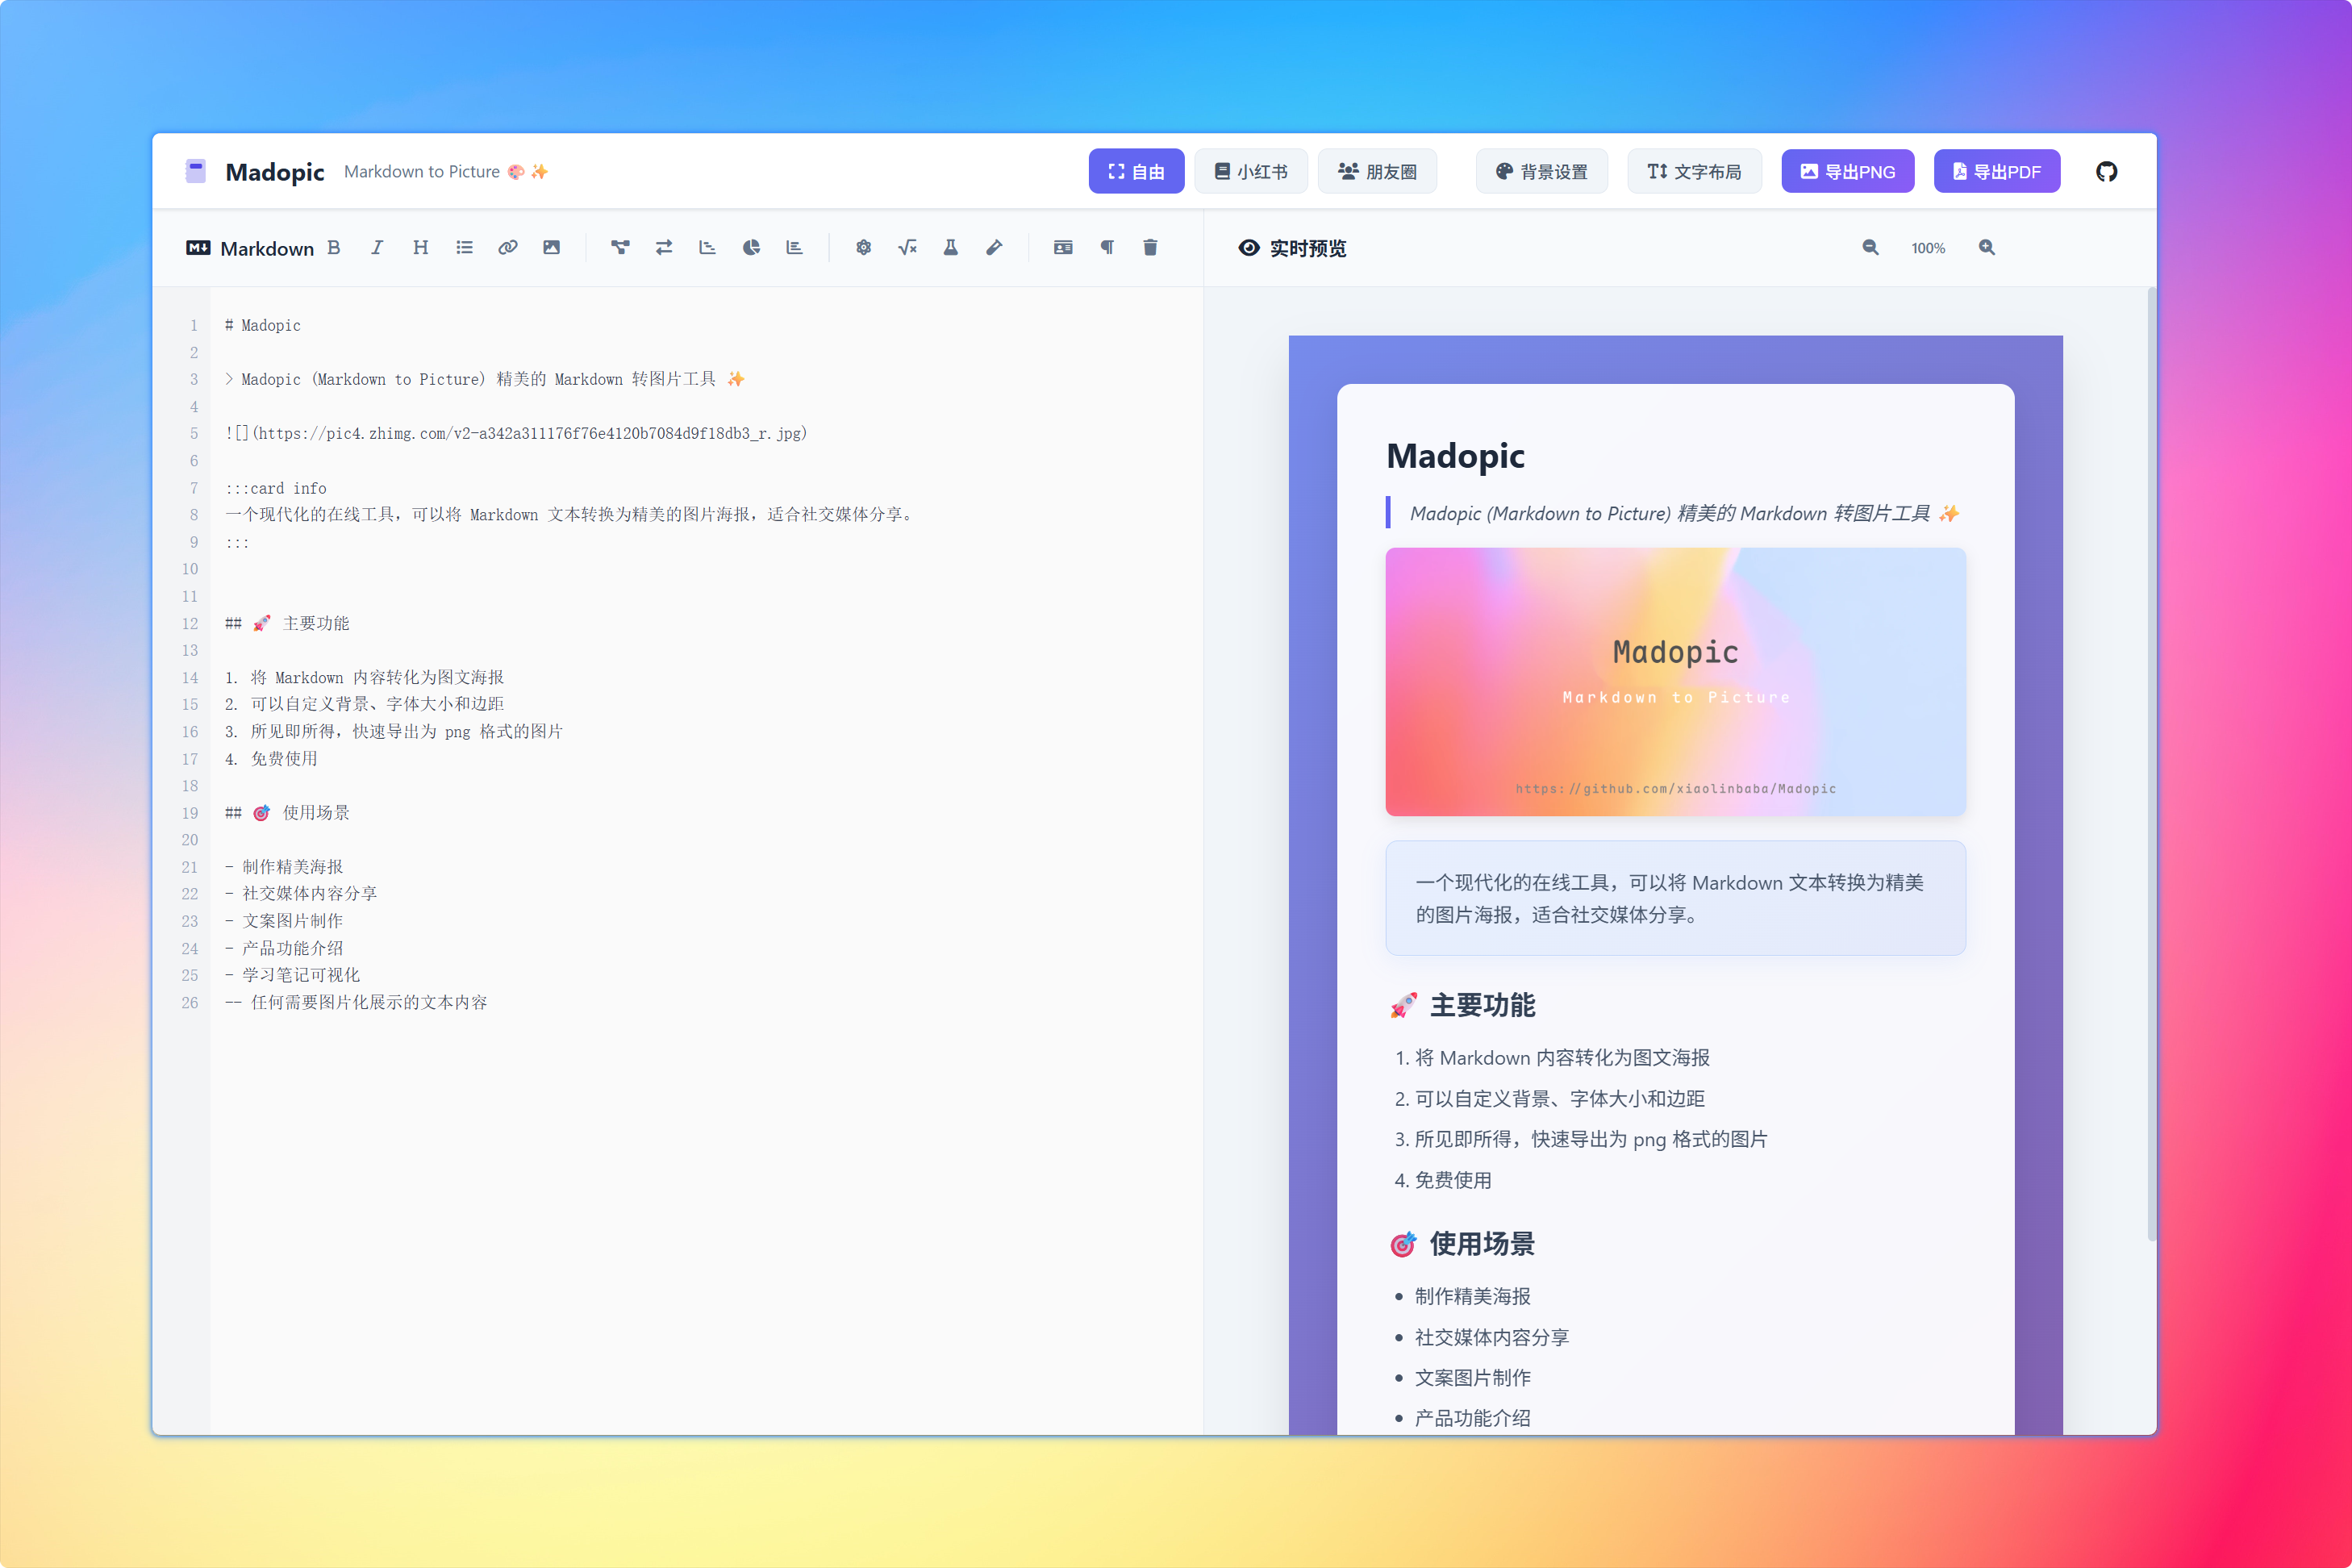
Task: Insert a pie chart
Action: [x=751, y=248]
